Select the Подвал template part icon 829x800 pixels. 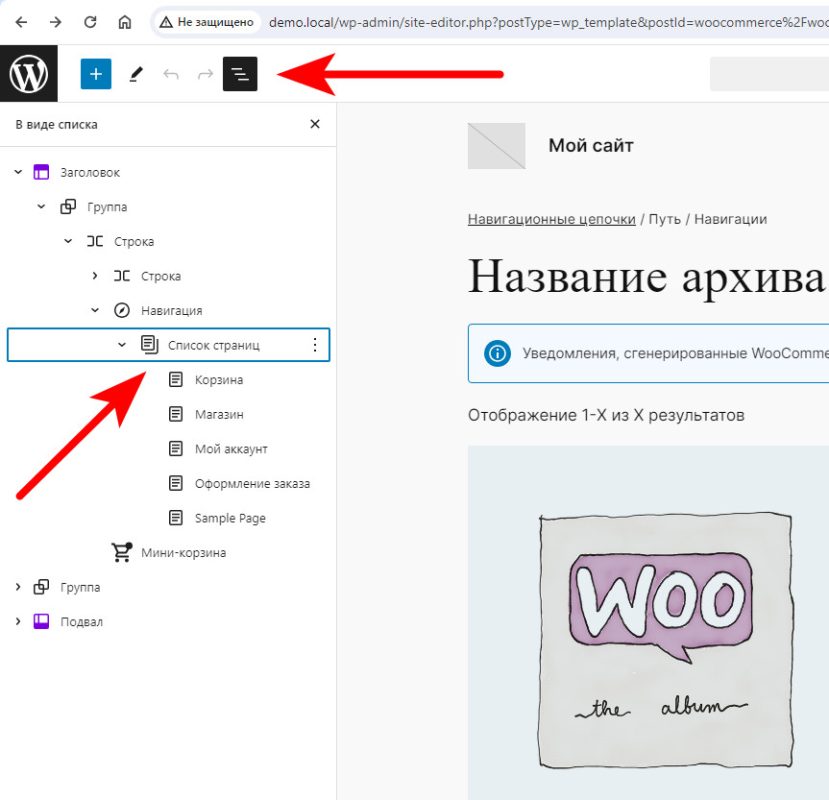click(41, 621)
